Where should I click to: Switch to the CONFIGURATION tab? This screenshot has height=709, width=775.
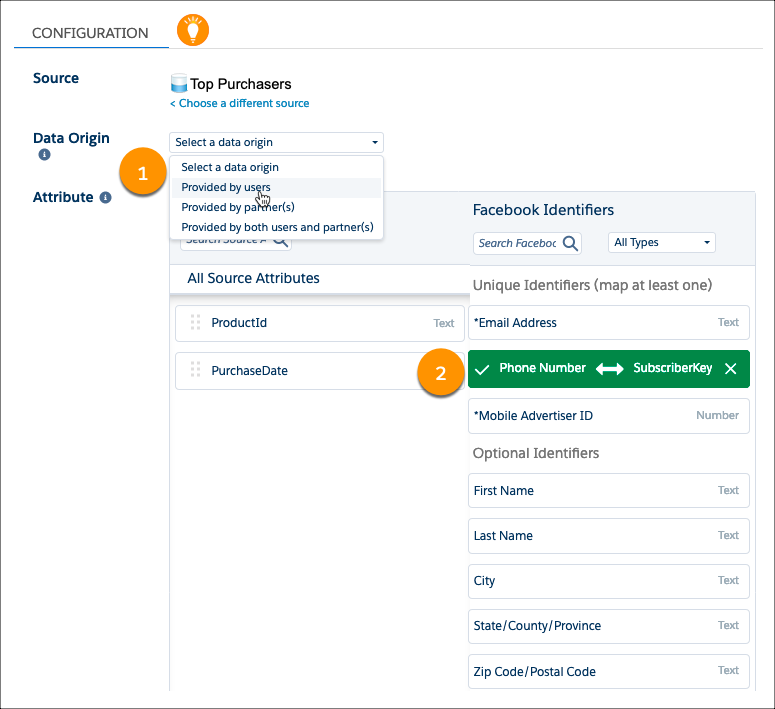(x=90, y=33)
